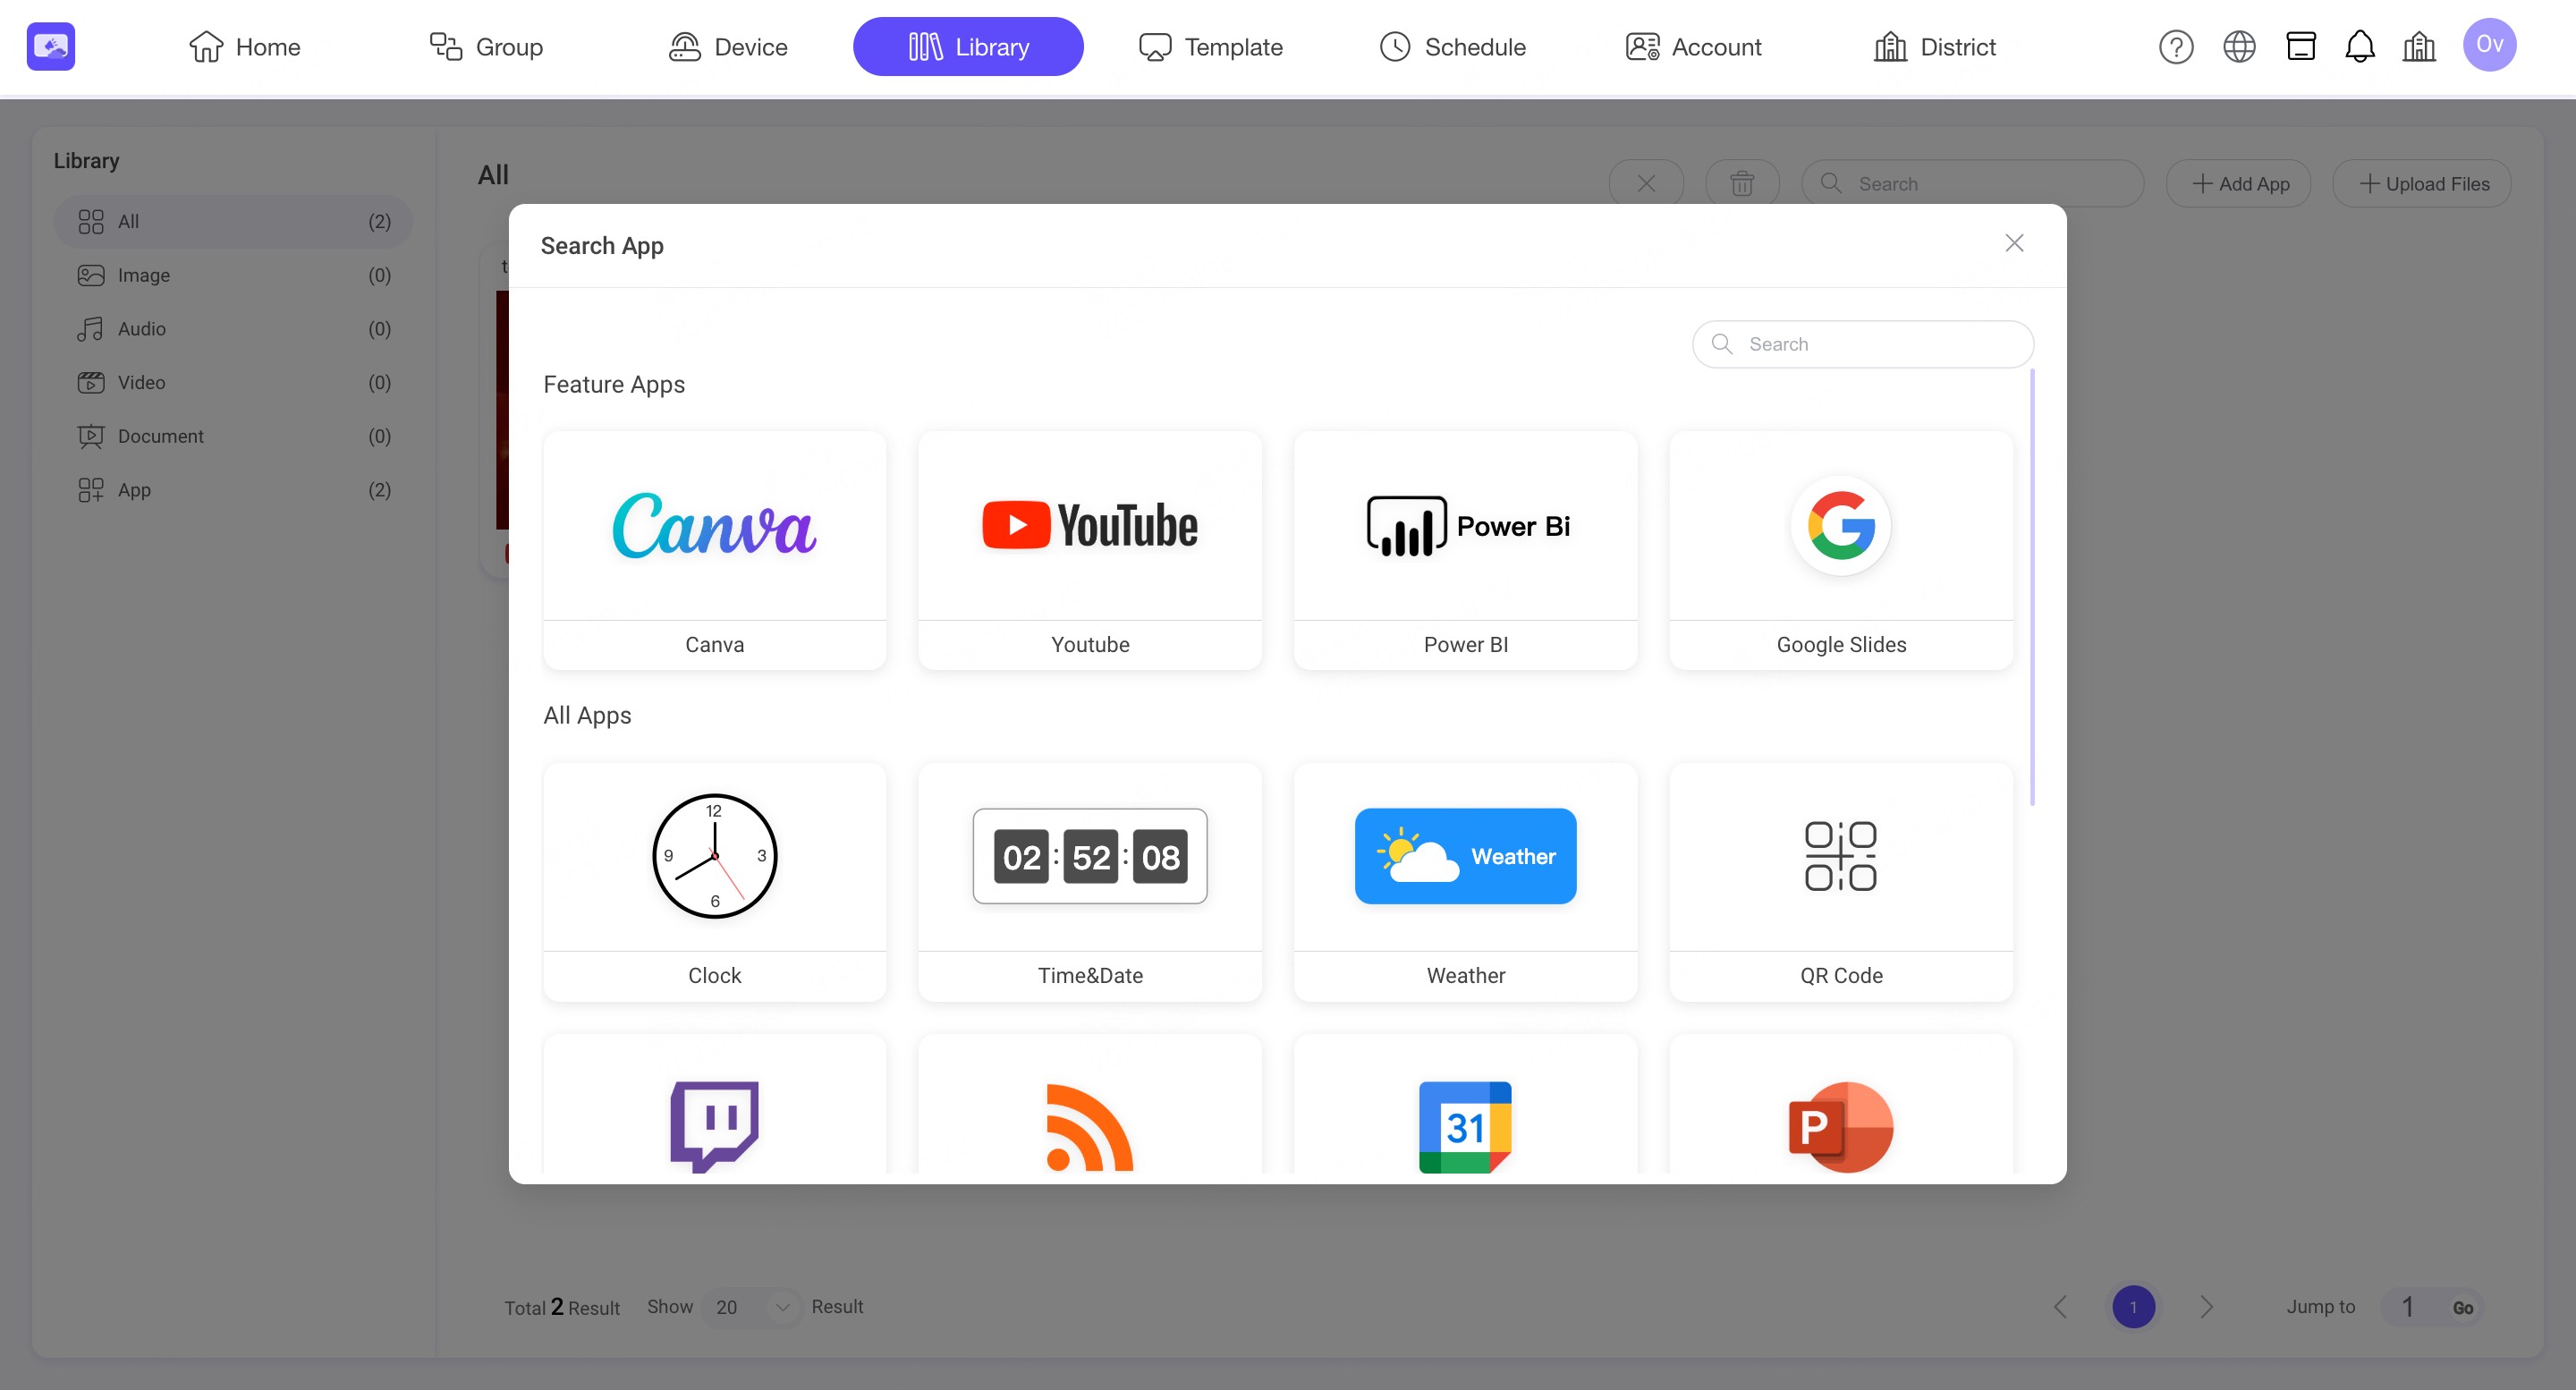Choose the Youtube feature app
The image size is (2576, 1390).
pos(1090,549)
